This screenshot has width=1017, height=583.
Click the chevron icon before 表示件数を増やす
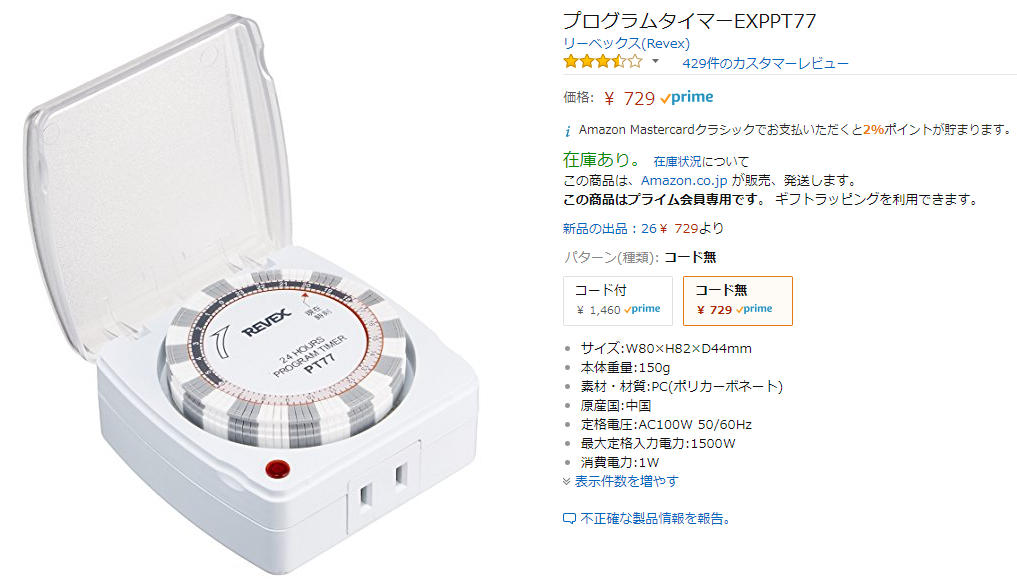(x=567, y=481)
